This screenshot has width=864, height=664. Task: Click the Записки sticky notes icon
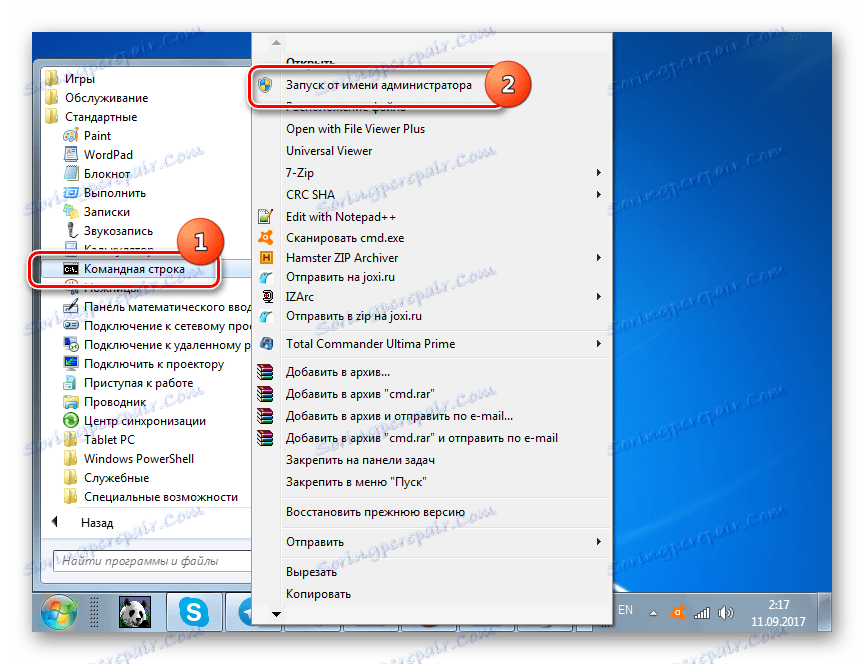(x=71, y=212)
